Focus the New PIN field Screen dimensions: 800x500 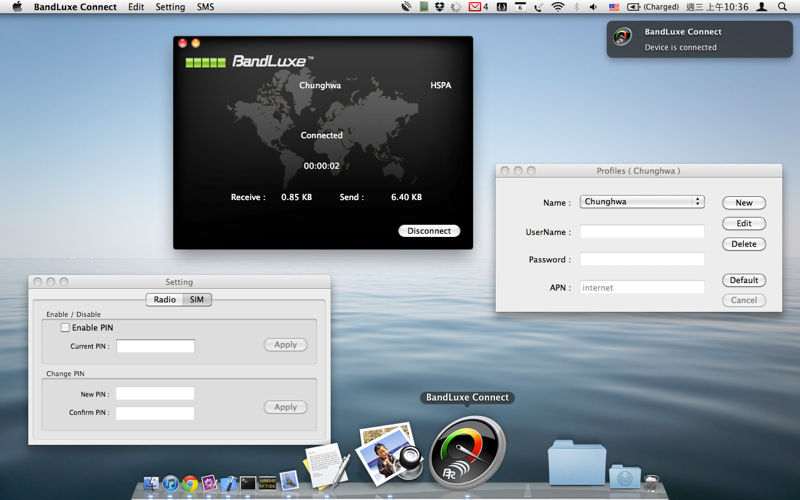click(x=155, y=393)
